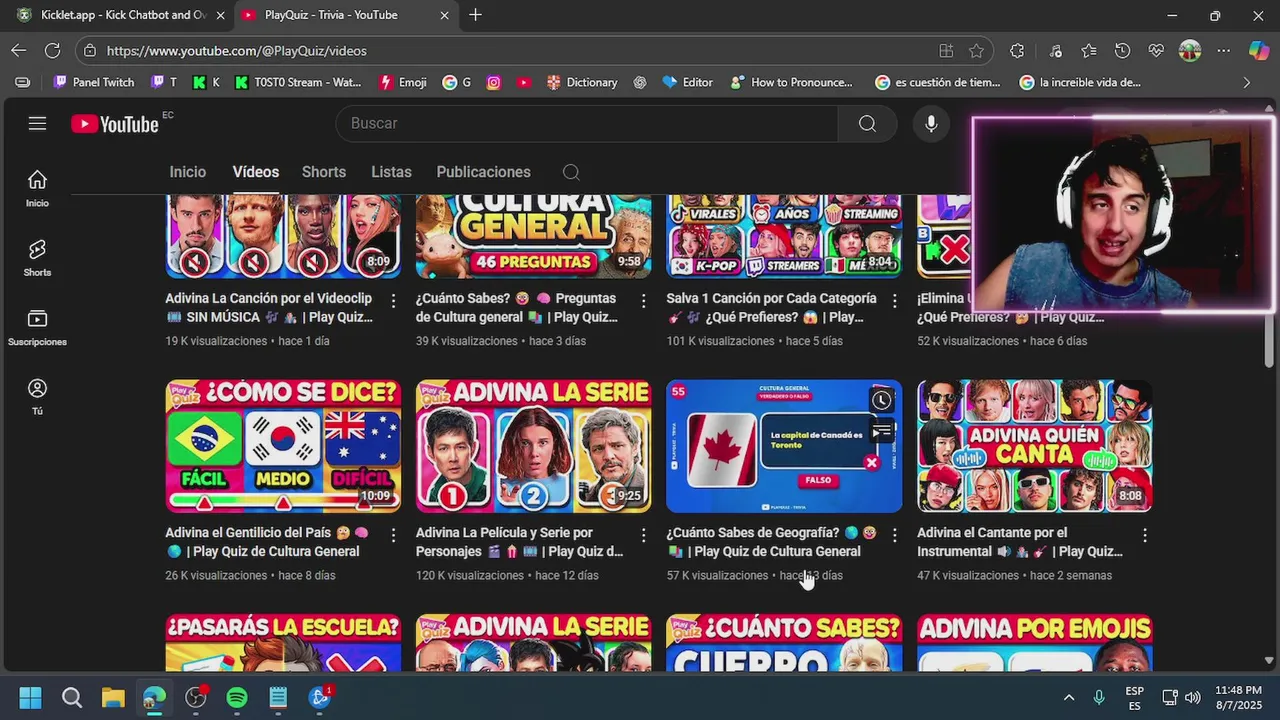The height and width of the screenshot is (720, 1280).
Task: Open Adivina Quién Canta thumbnail
Action: pyautogui.click(x=1034, y=446)
